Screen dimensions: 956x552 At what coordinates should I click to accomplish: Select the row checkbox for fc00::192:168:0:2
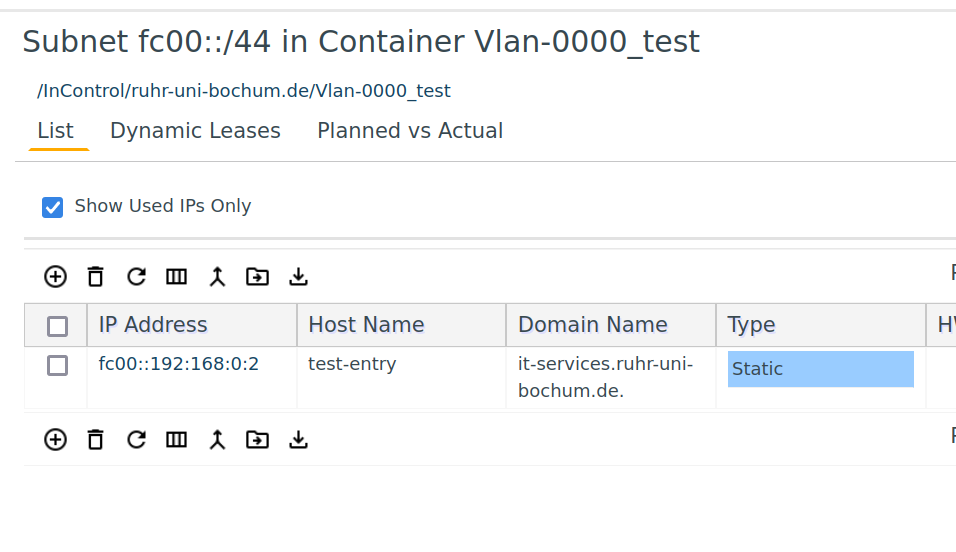click(x=57, y=365)
